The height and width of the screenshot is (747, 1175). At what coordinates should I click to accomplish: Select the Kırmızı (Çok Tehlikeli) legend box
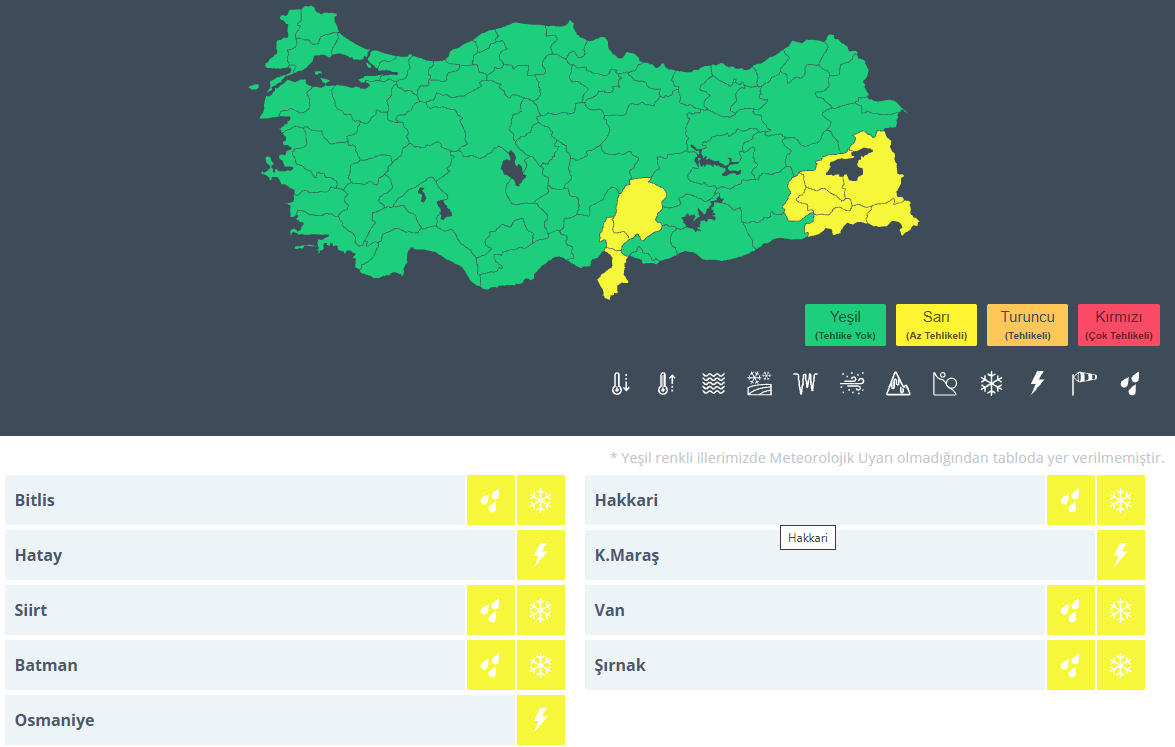1118,325
